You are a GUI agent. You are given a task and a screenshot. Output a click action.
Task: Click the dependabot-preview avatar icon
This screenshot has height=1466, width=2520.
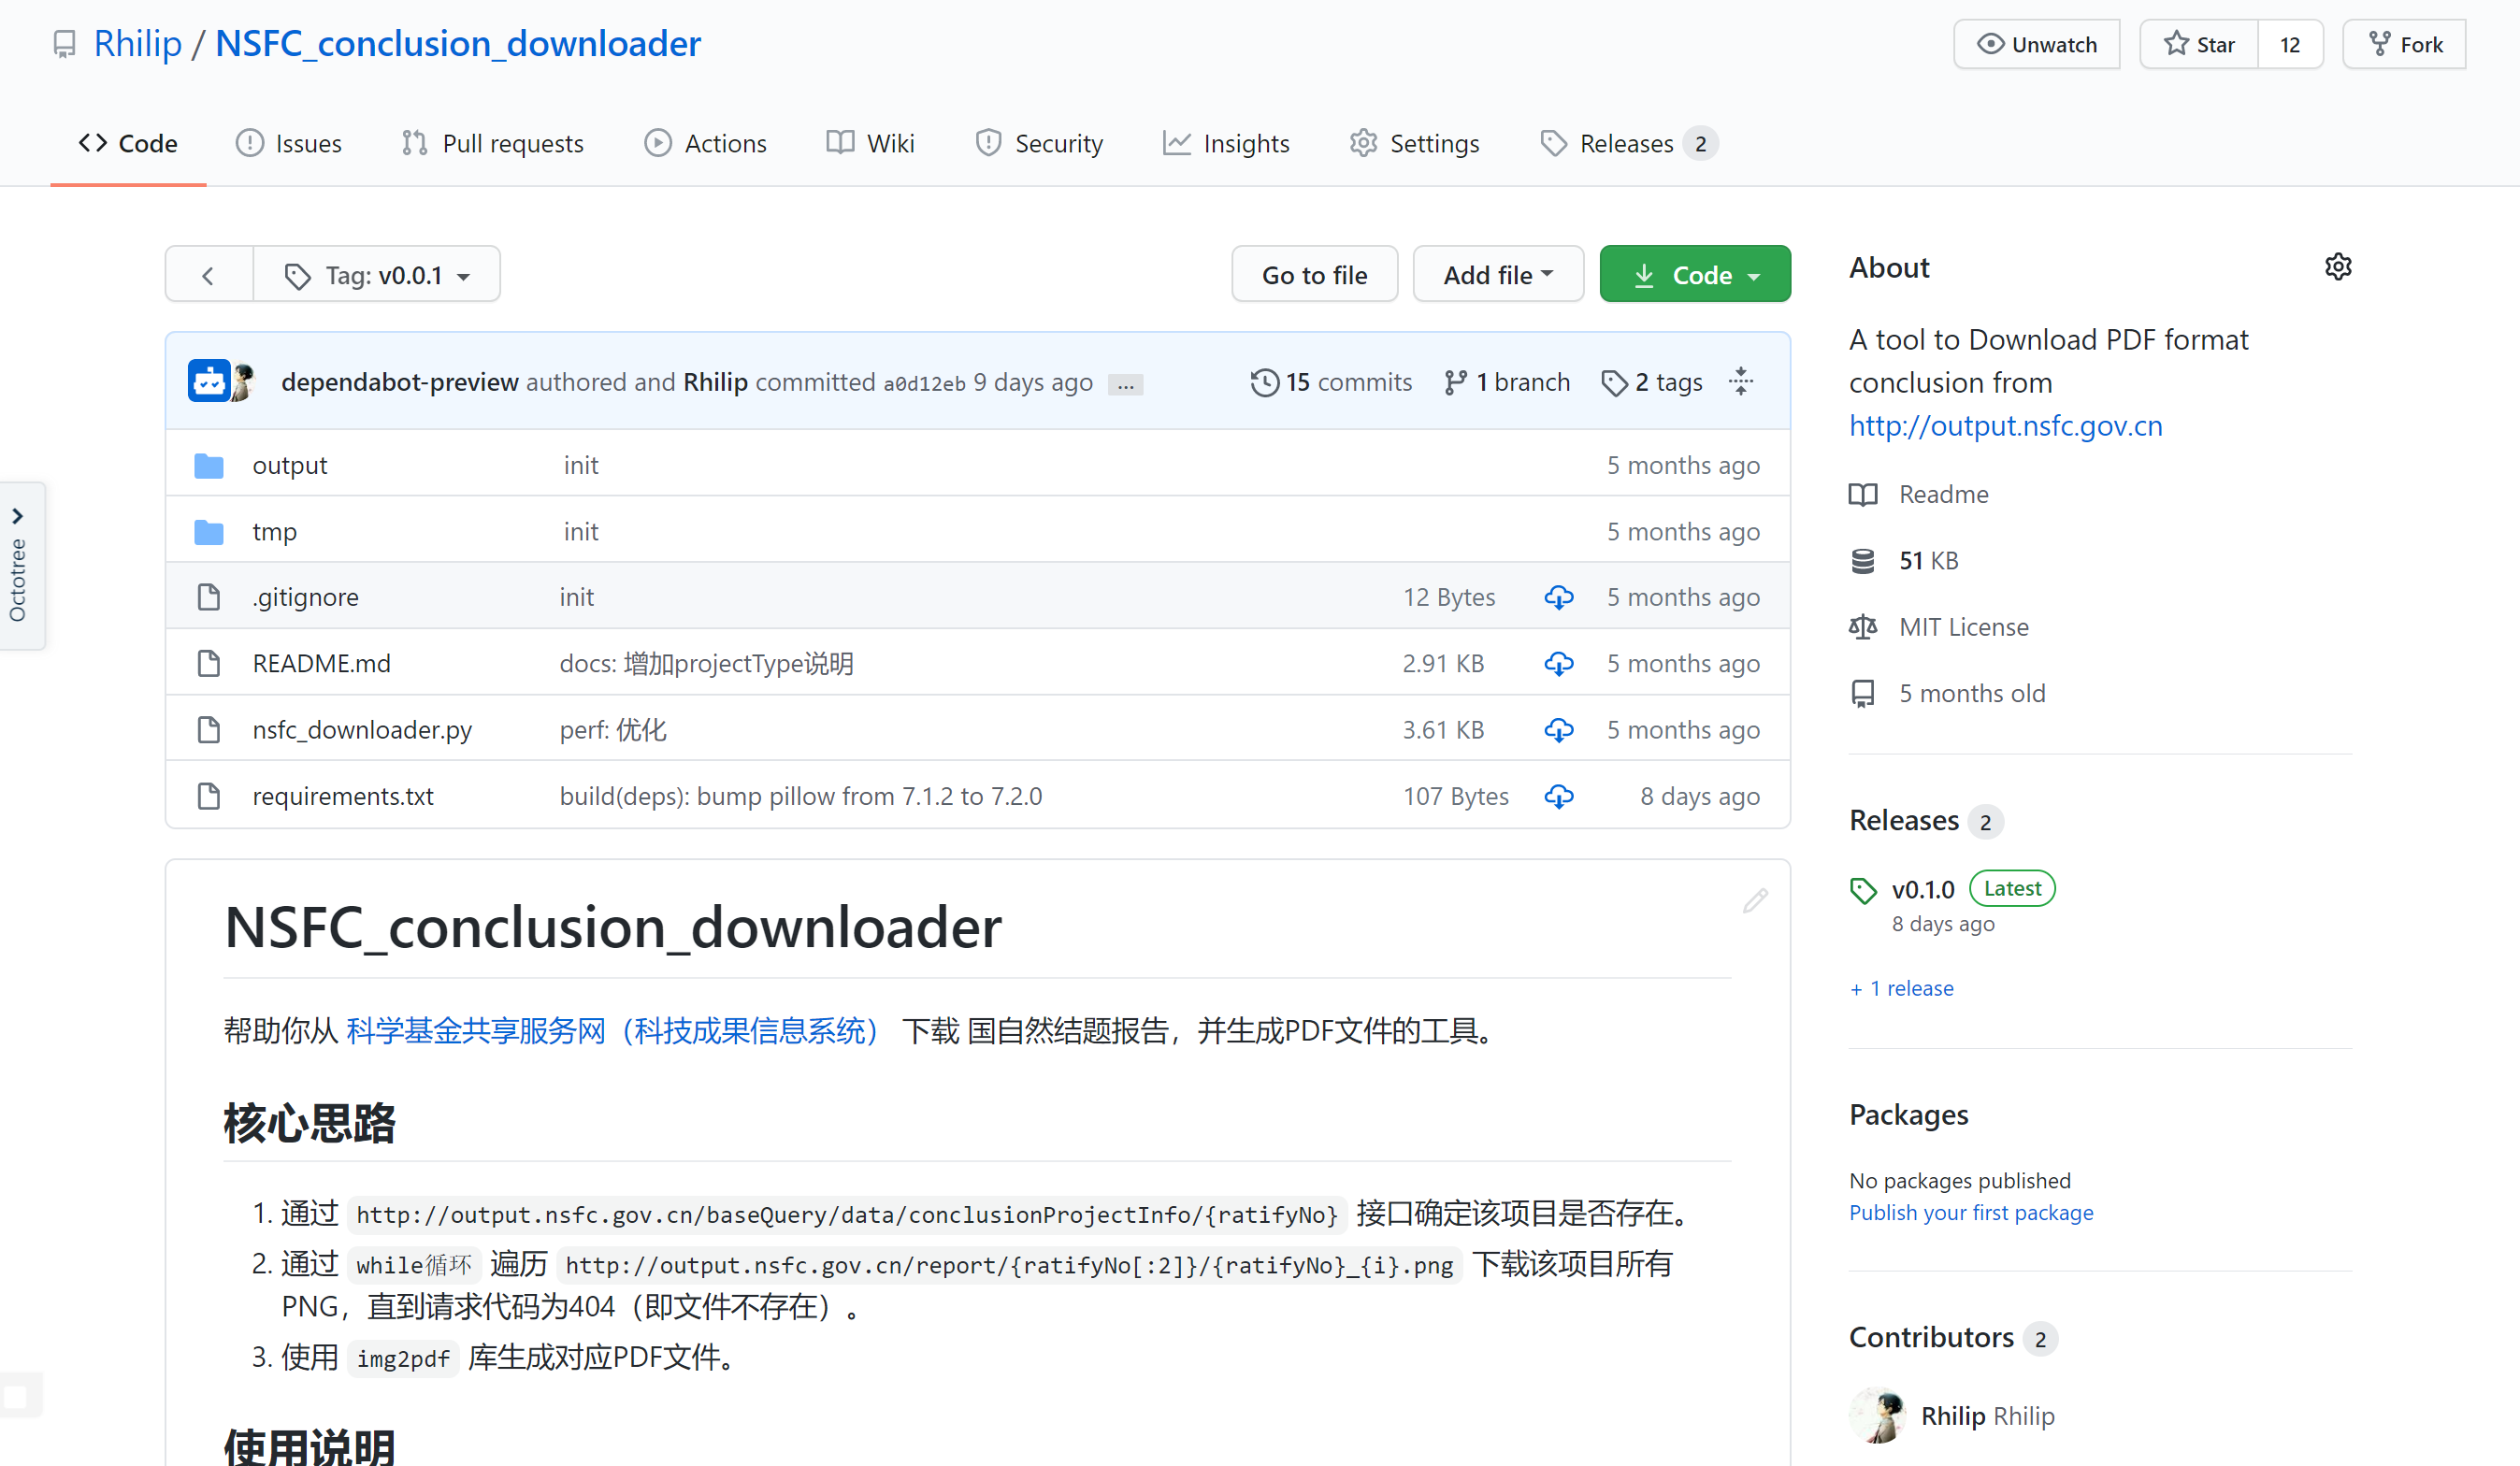point(209,382)
